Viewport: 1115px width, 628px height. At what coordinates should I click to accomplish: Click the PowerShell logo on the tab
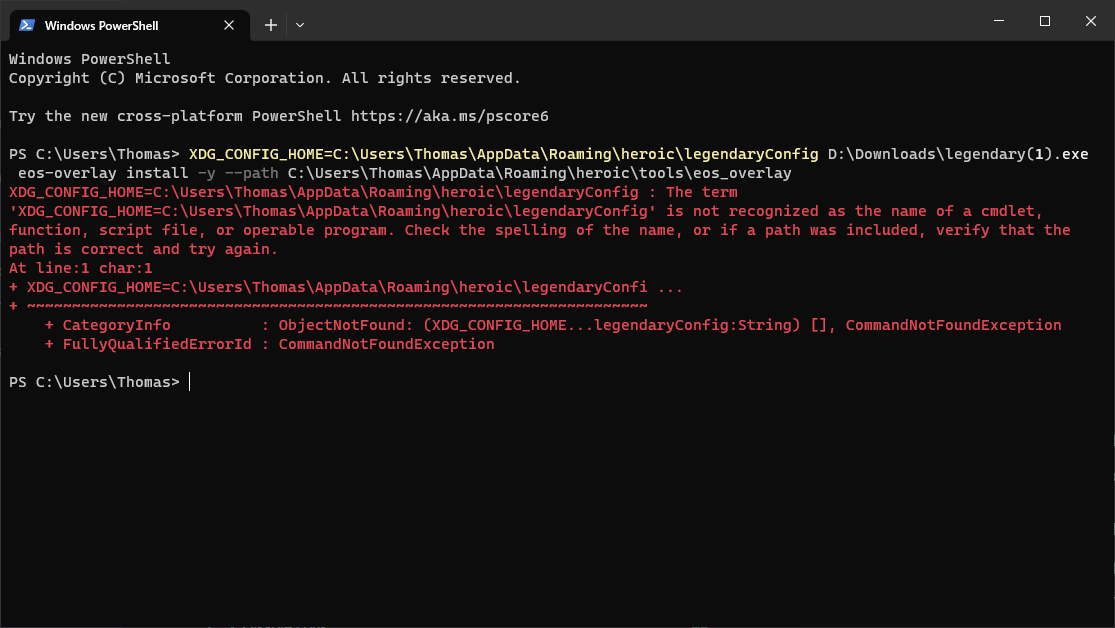pyautogui.click(x=26, y=25)
